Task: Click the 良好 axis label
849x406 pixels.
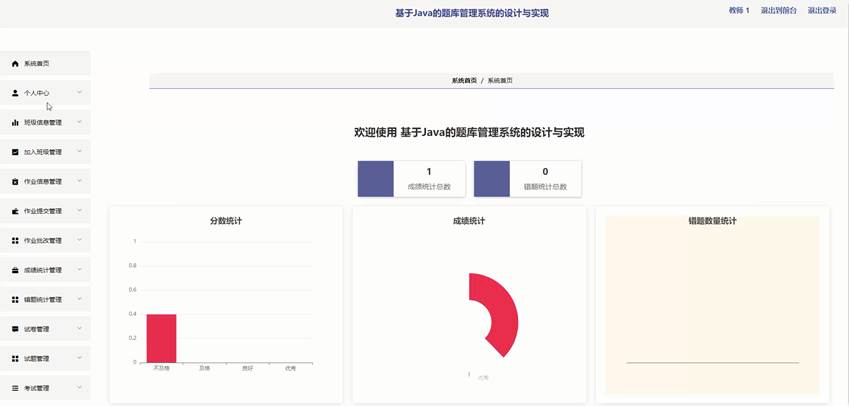Action: pyautogui.click(x=247, y=368)
